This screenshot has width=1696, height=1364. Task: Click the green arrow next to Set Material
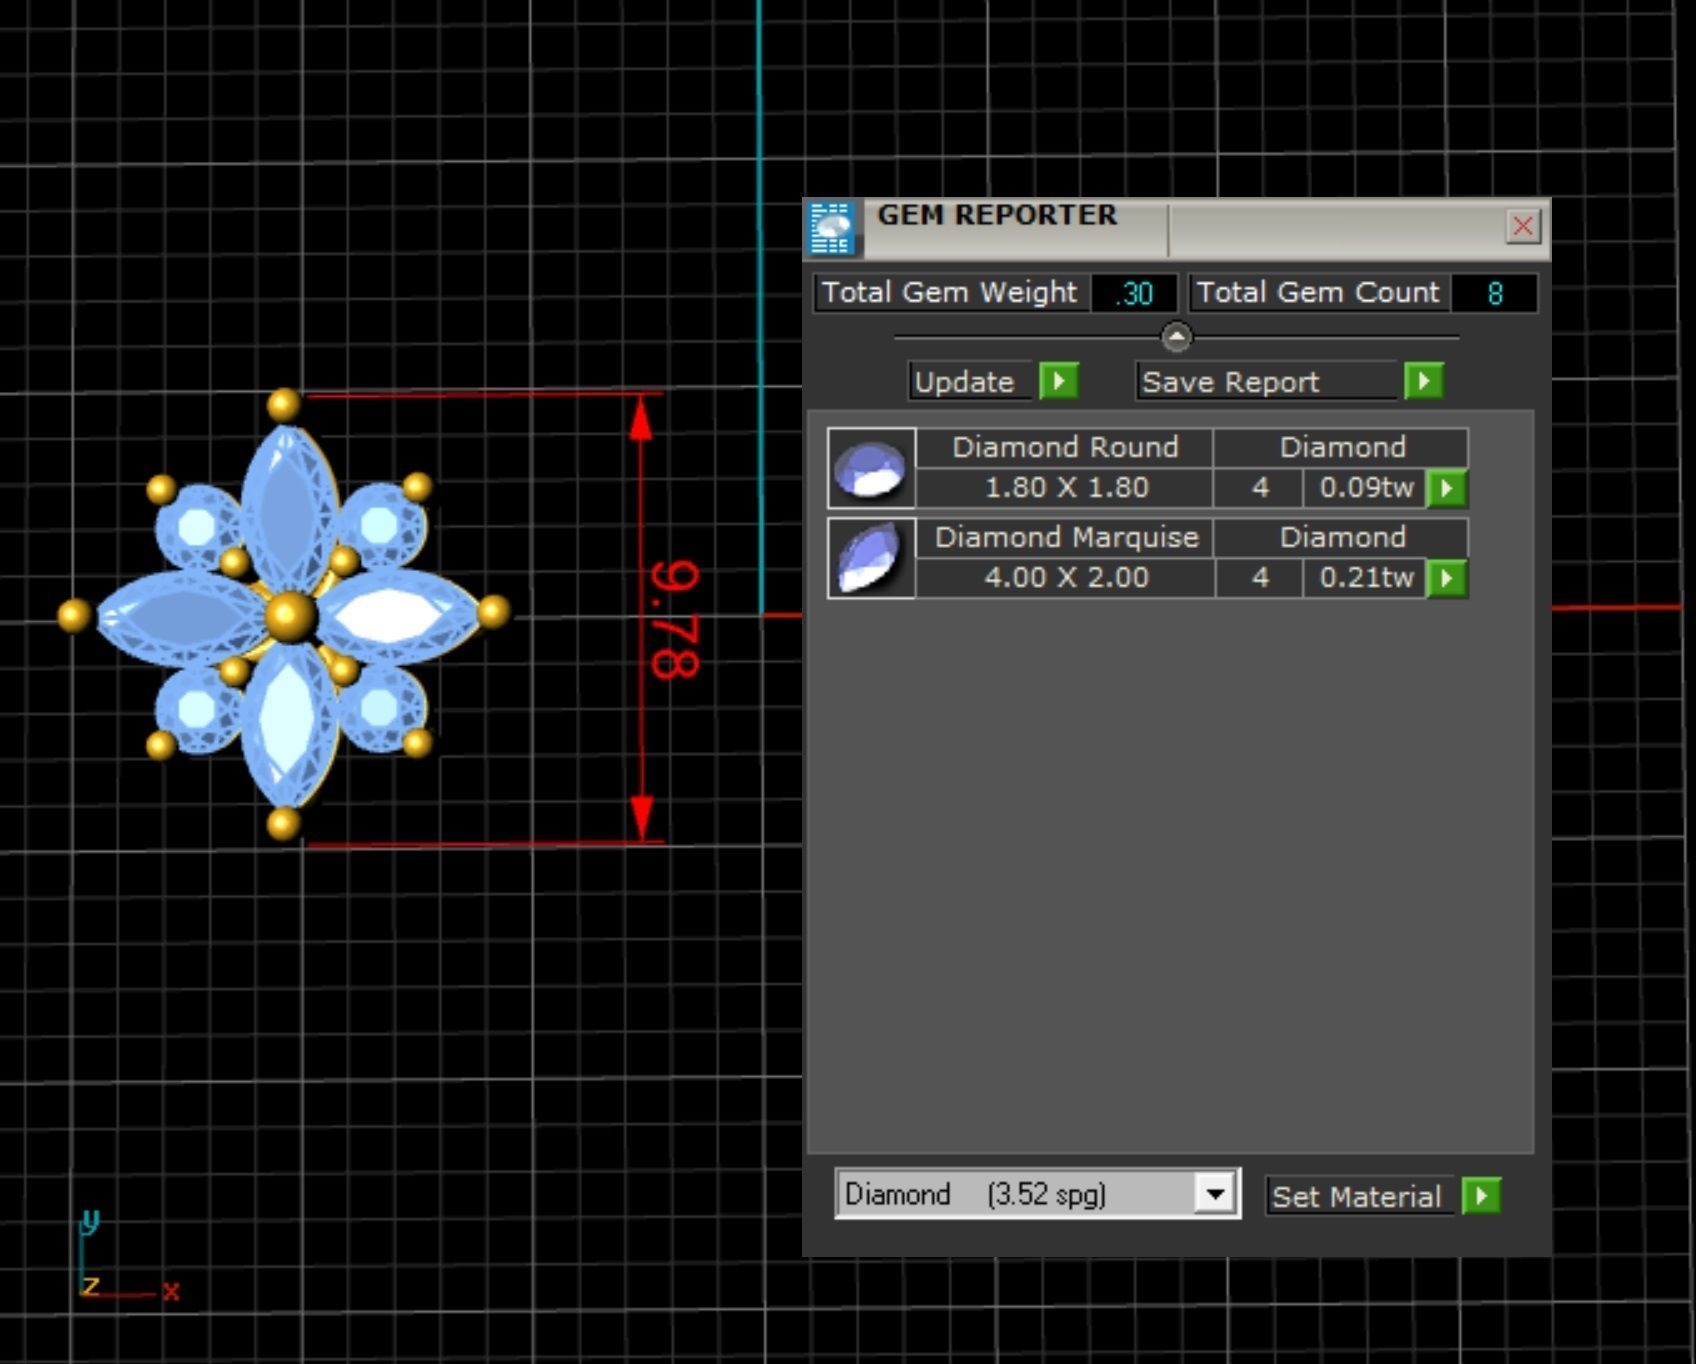pos(1481,1196)
